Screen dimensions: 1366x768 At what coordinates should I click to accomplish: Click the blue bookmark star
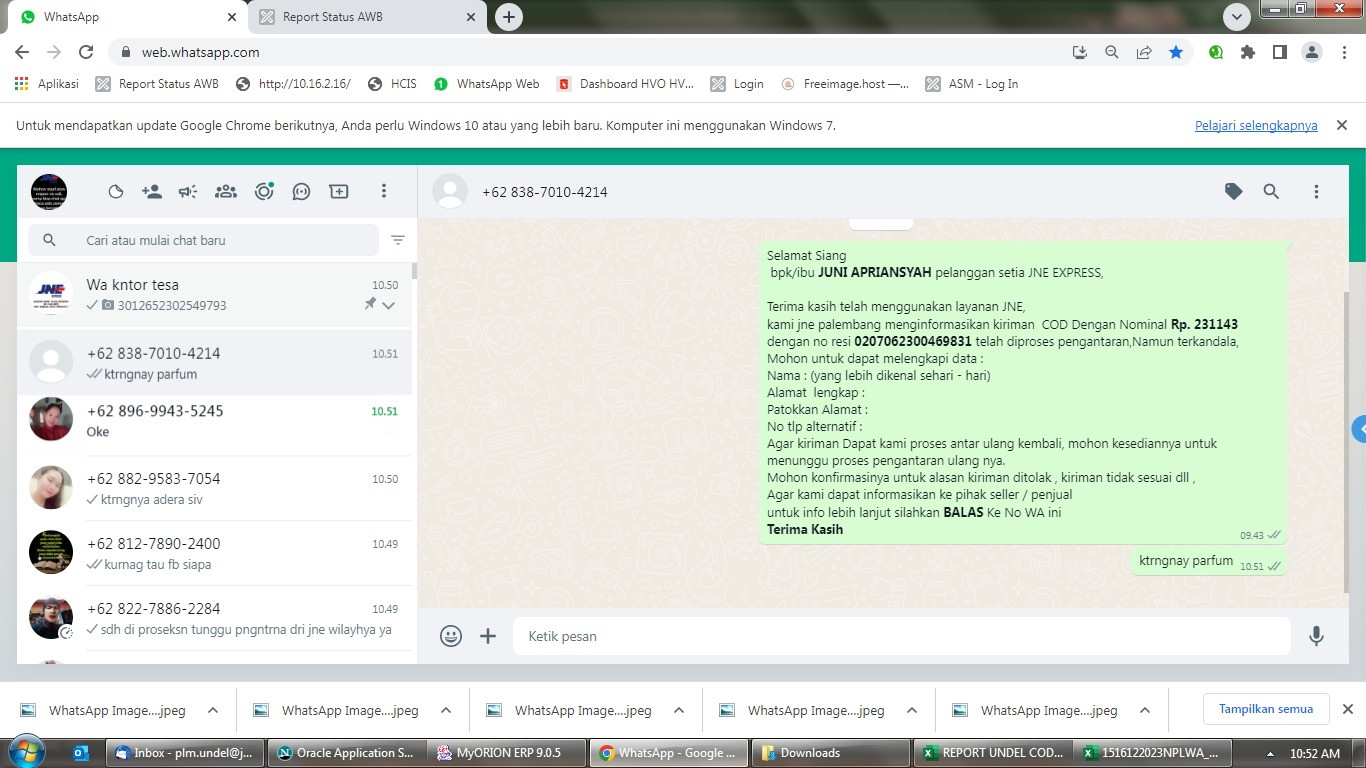tap(1176, 52)
